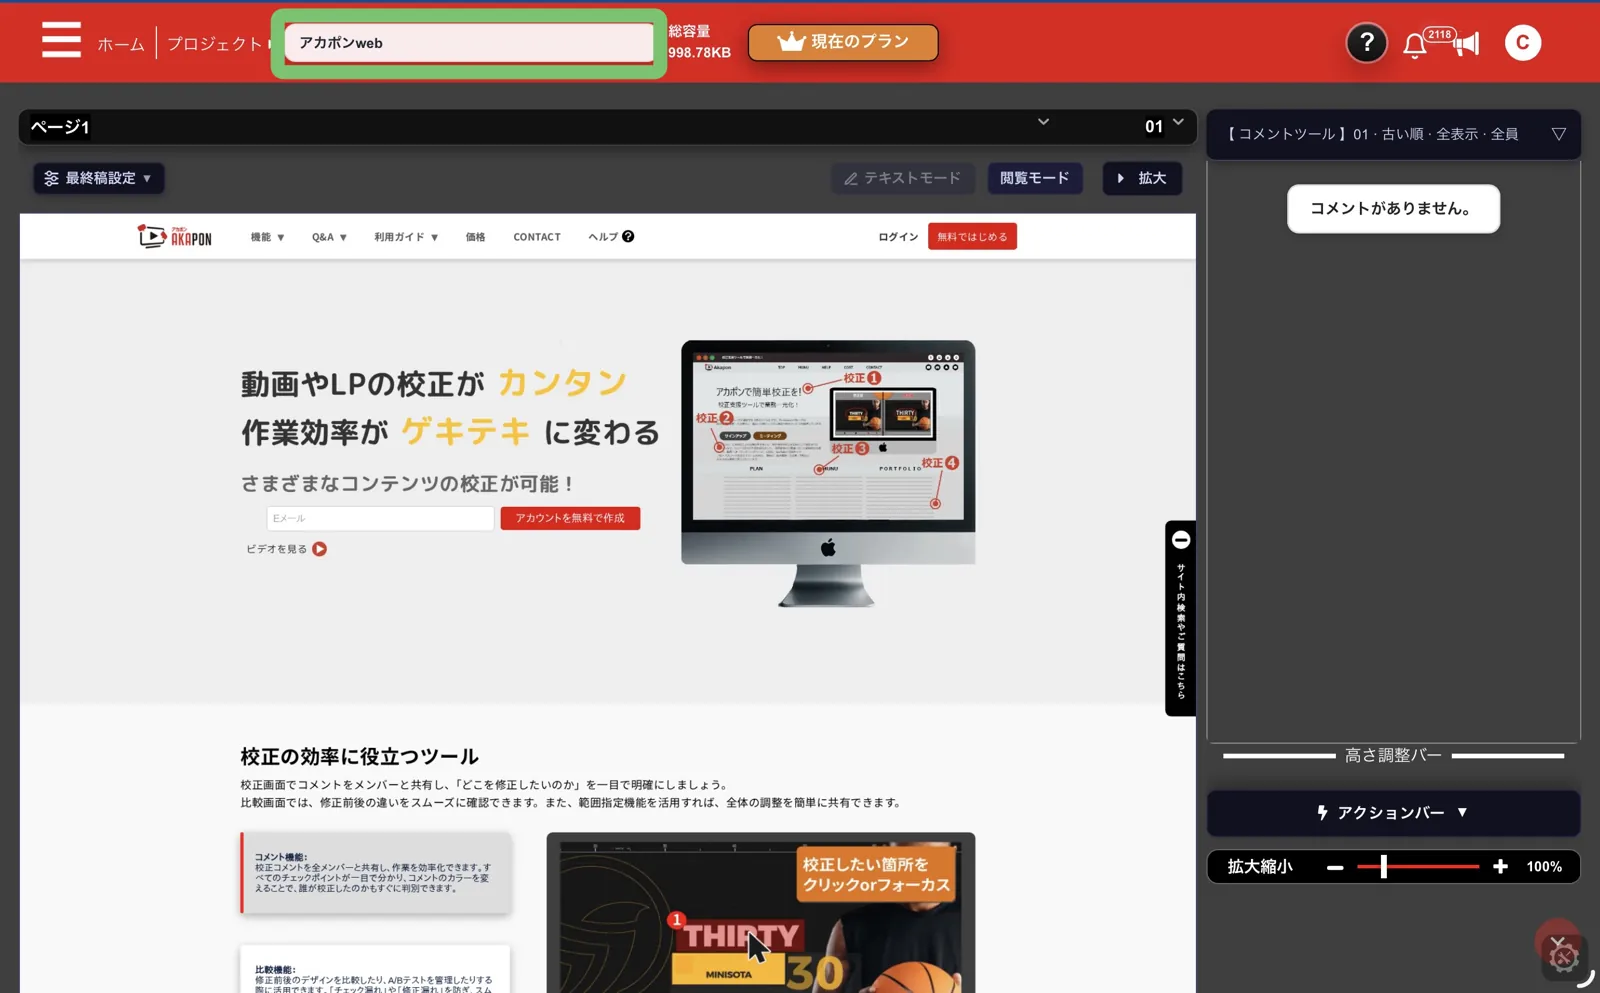Click the iMac hero image
The image size is (1600, 993).
(x=828, y=473)
